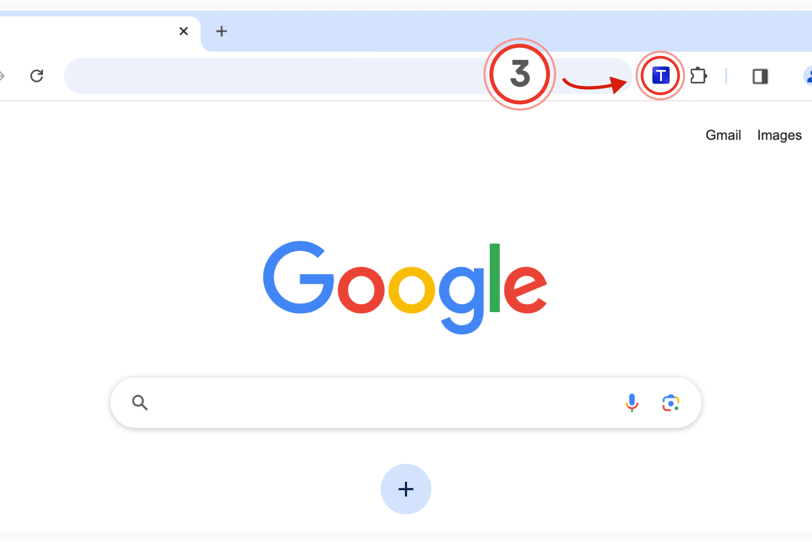Click the Google logo
812x542 pixels.
(405, 287)
